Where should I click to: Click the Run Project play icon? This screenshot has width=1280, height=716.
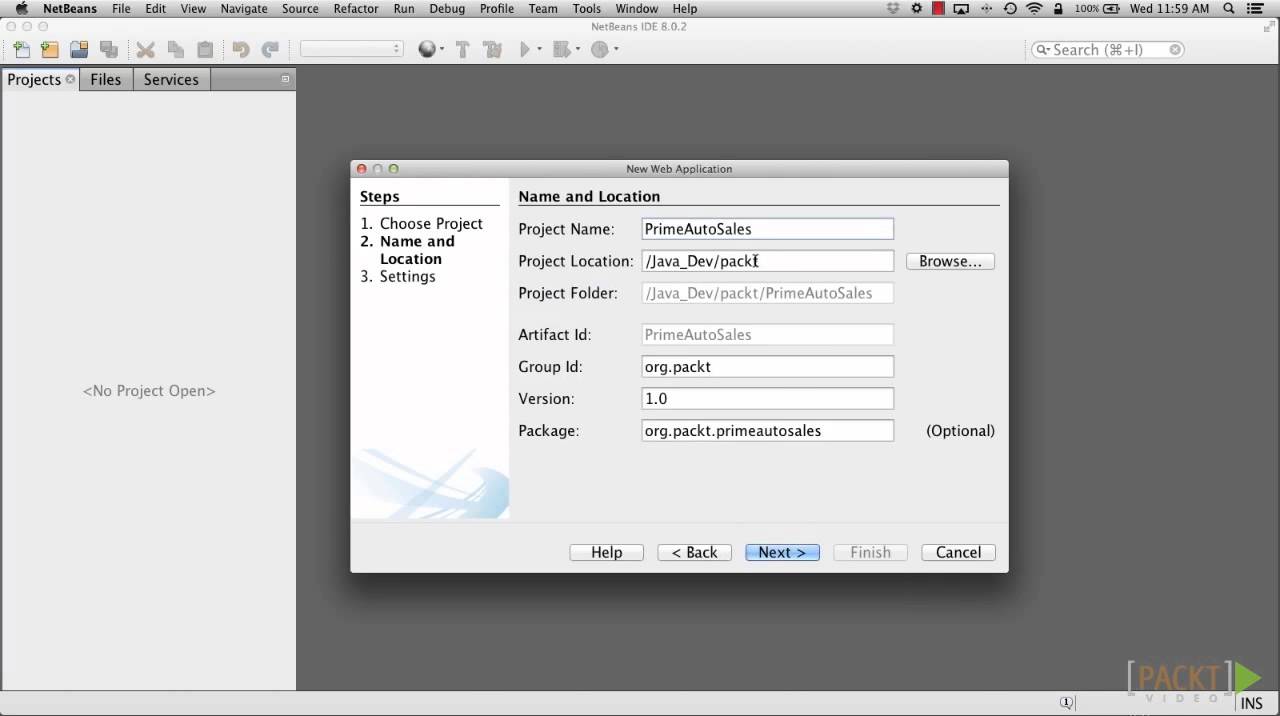pyautogui.click(x=525, y=49)
